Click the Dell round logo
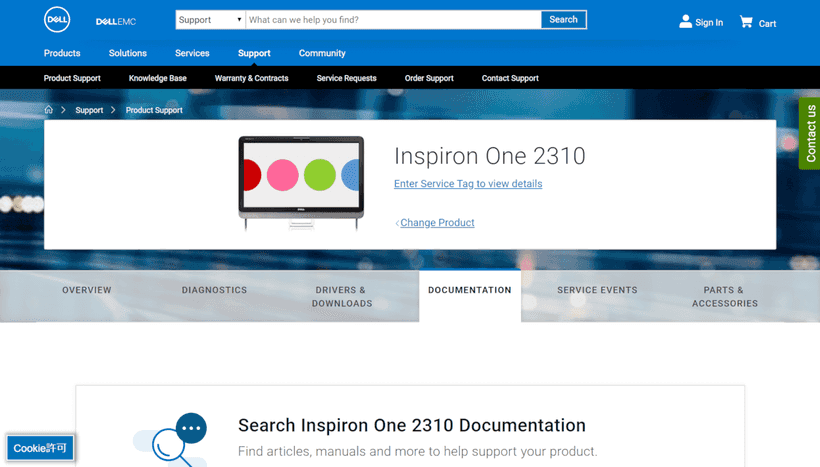 pos(57,20)
